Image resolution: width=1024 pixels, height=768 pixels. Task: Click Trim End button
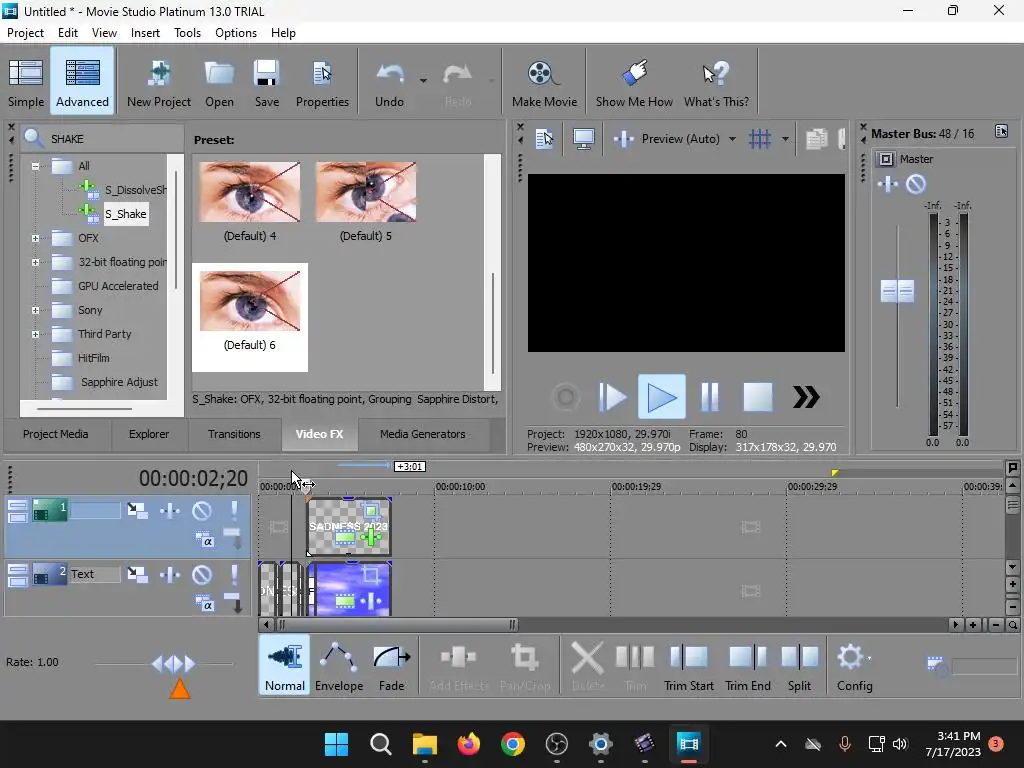[748, 665]
